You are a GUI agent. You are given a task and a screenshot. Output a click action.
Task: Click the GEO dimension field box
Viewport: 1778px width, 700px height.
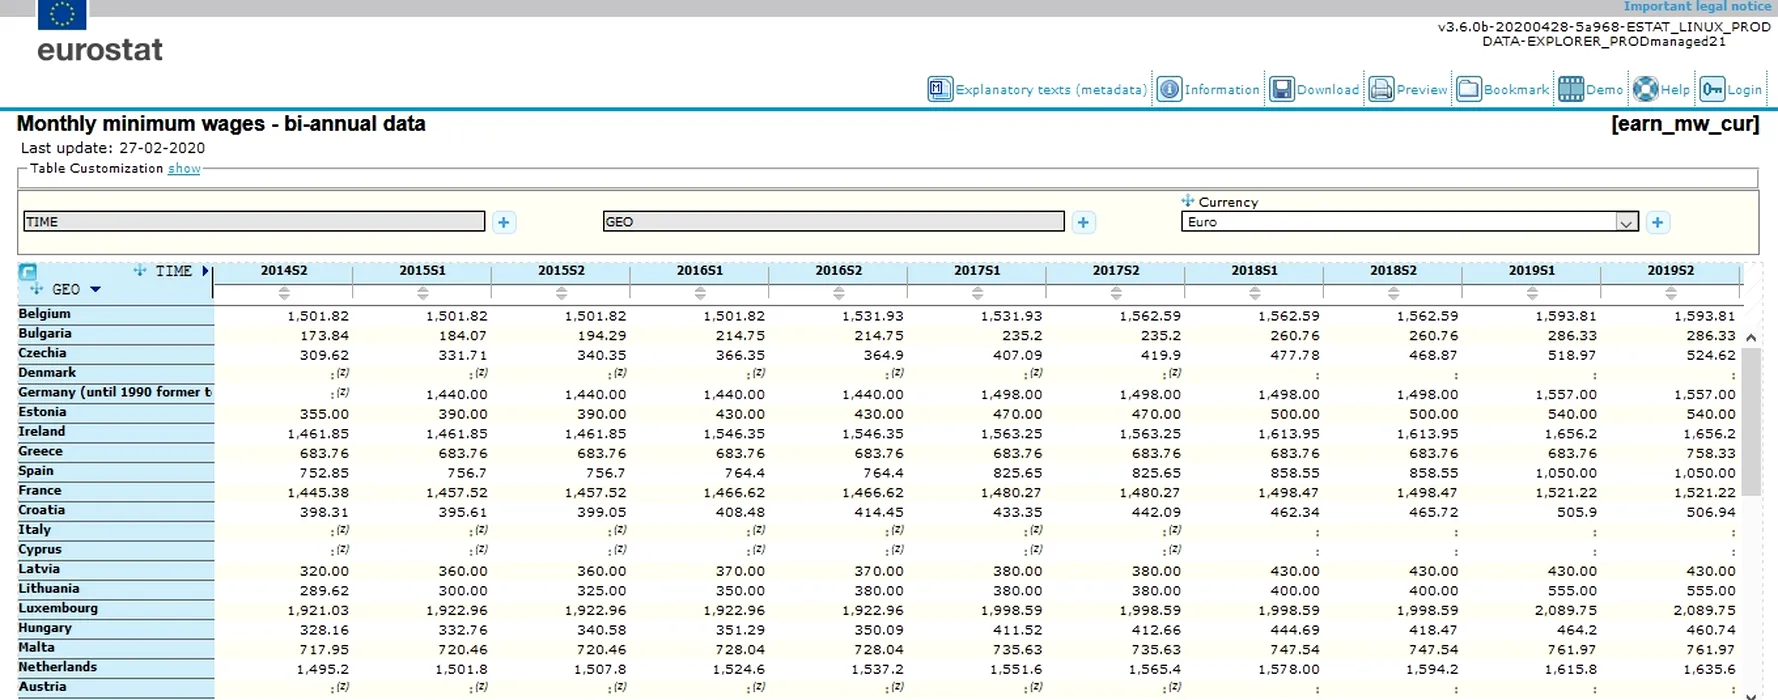pyautogui.click(x=833, y=222)
